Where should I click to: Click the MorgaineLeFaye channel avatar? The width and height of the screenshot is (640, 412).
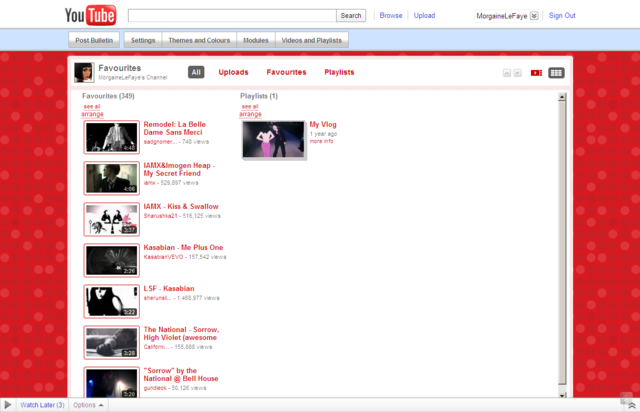[x=84, y=72]
